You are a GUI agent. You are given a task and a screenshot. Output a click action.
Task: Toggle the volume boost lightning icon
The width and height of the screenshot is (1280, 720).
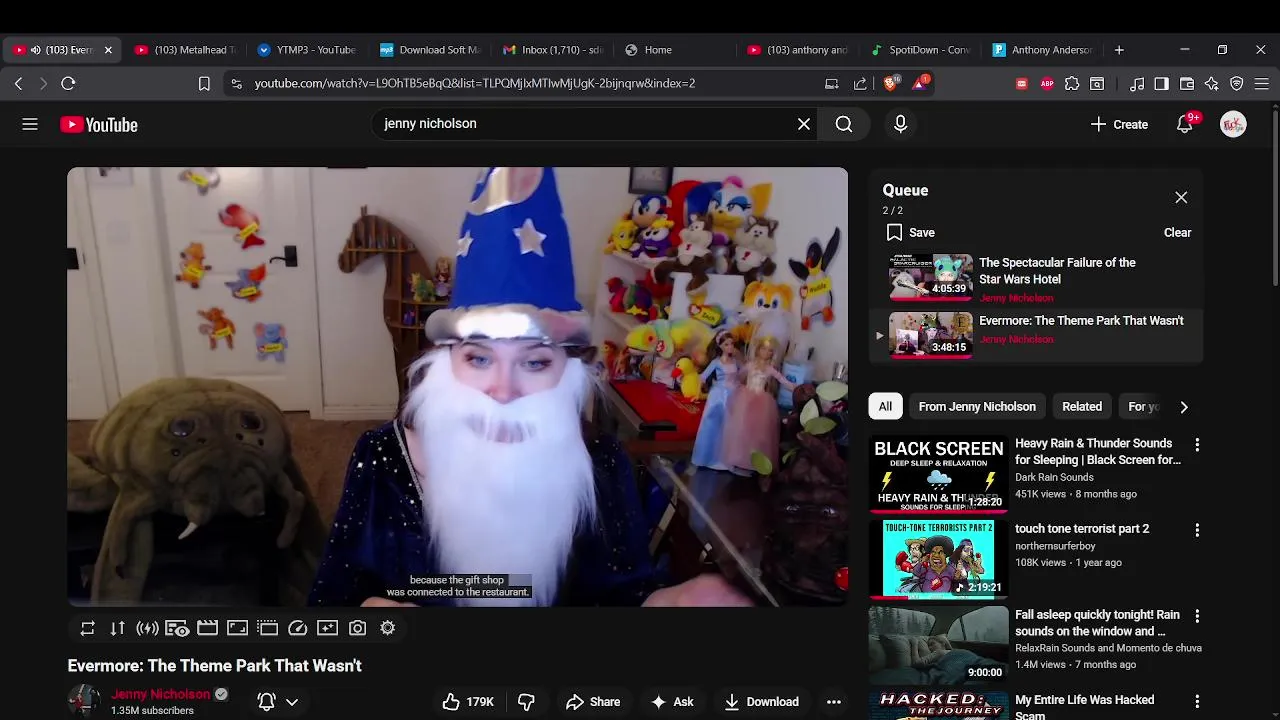pos(147,628)
